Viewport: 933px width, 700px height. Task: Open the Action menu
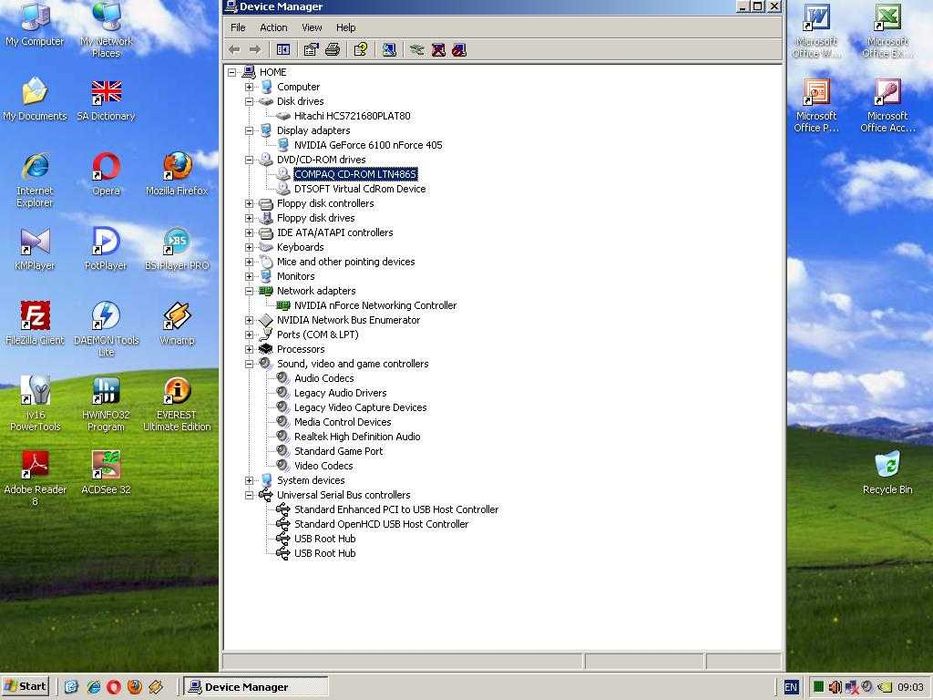(273, 27)
